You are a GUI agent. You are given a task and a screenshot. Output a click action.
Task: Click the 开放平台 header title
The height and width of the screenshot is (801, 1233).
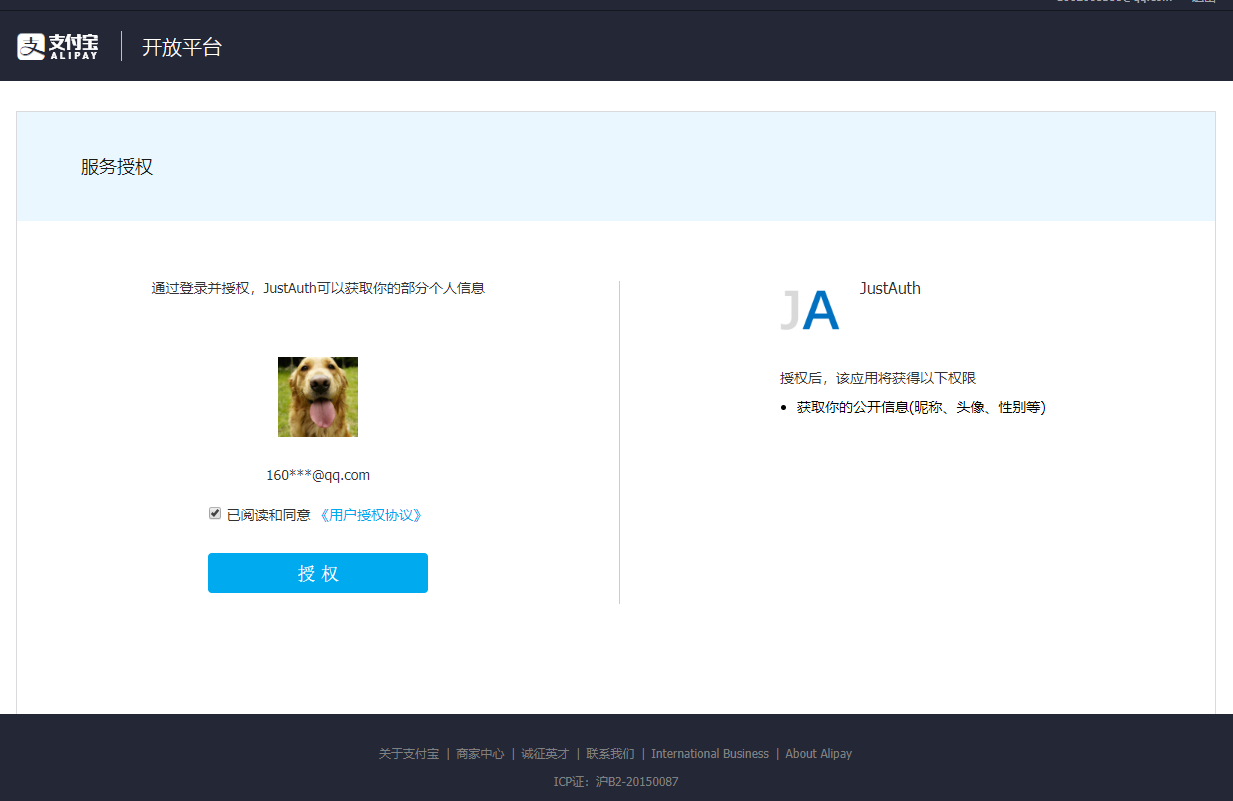(x=182, y=46)
